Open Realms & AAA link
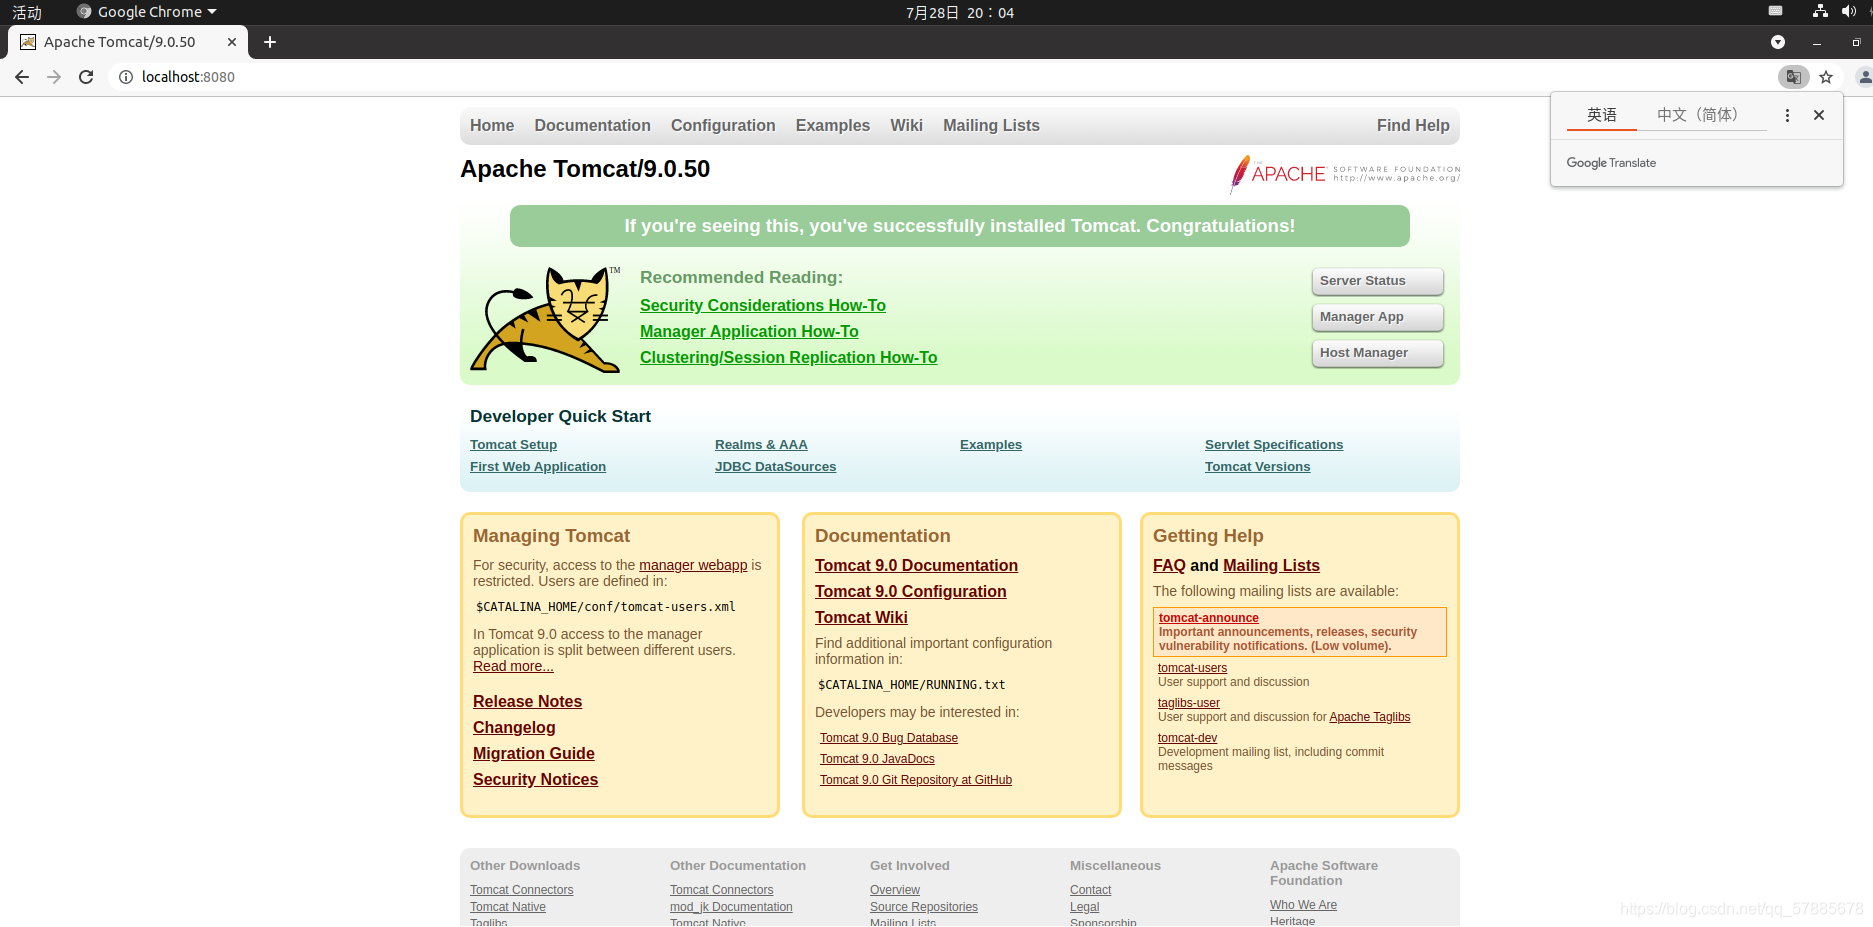The height and width of the screenshot is (927, 1873). (x=761, y=445)
